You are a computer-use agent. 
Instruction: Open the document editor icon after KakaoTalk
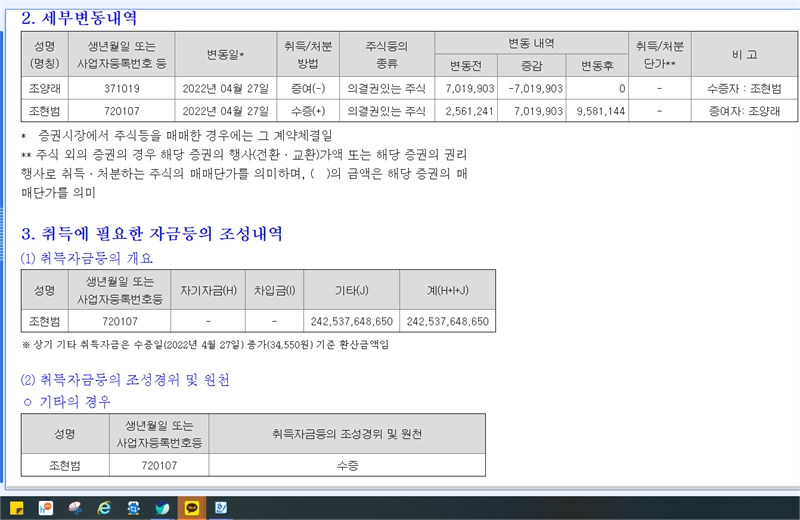221,508
